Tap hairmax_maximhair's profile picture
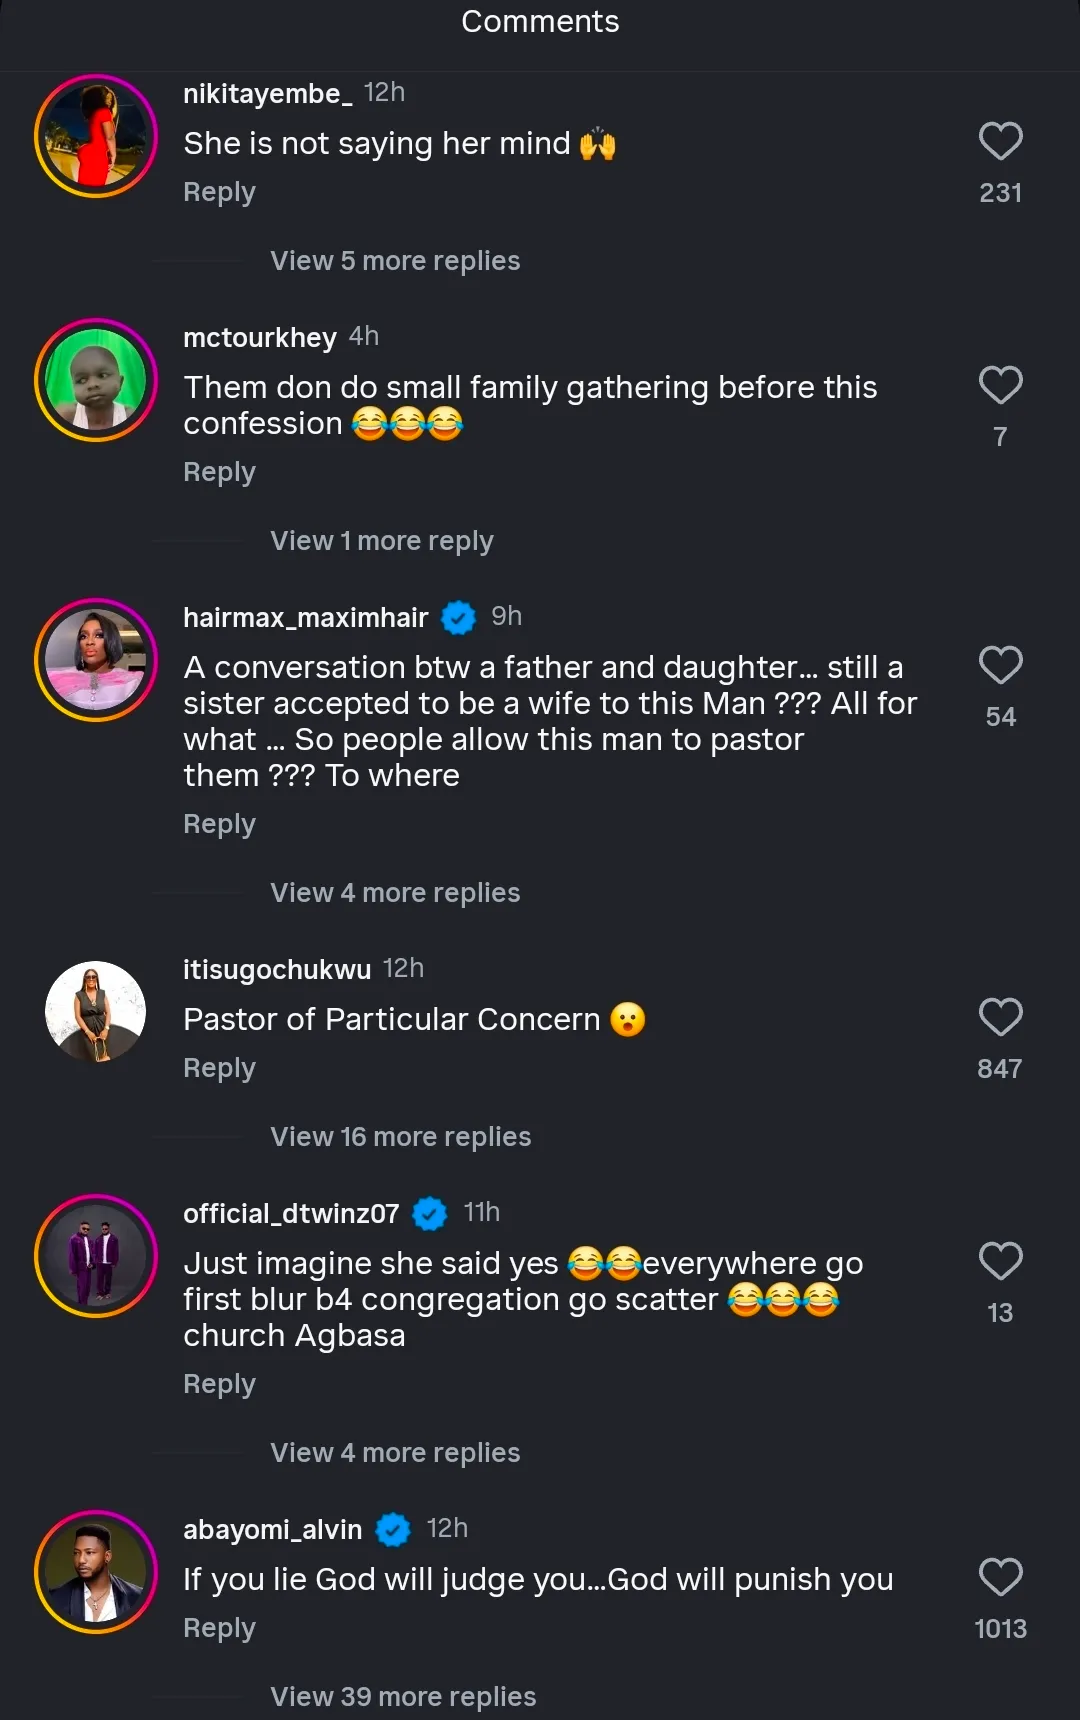1080x1720 pixels. point(96,660)
